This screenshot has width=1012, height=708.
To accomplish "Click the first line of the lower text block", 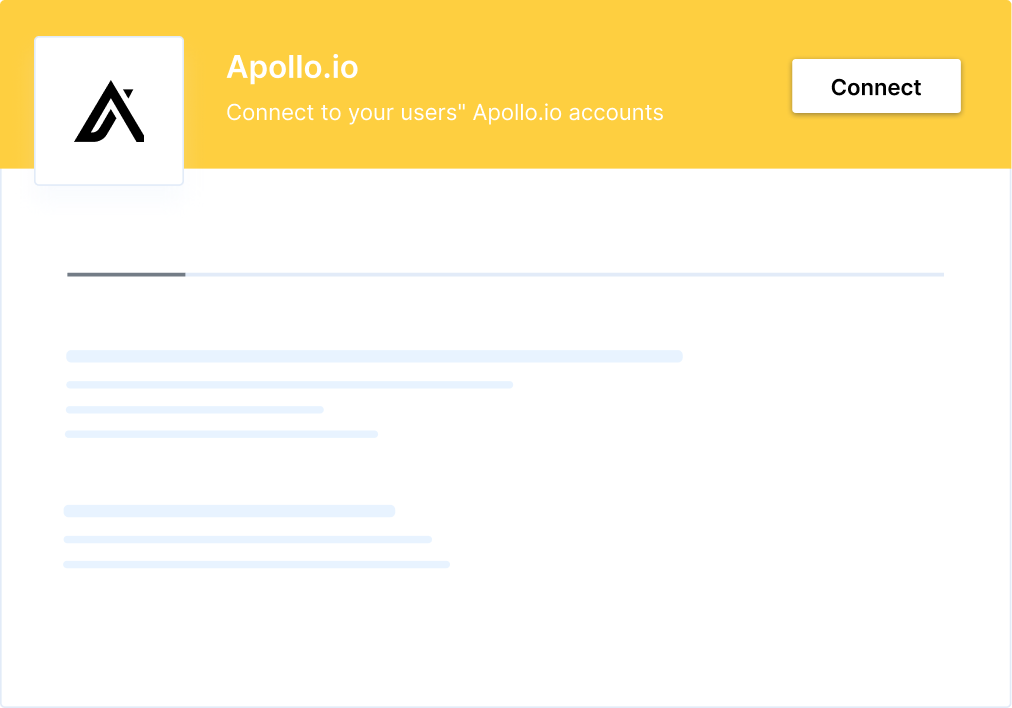I will coord(230,510).
